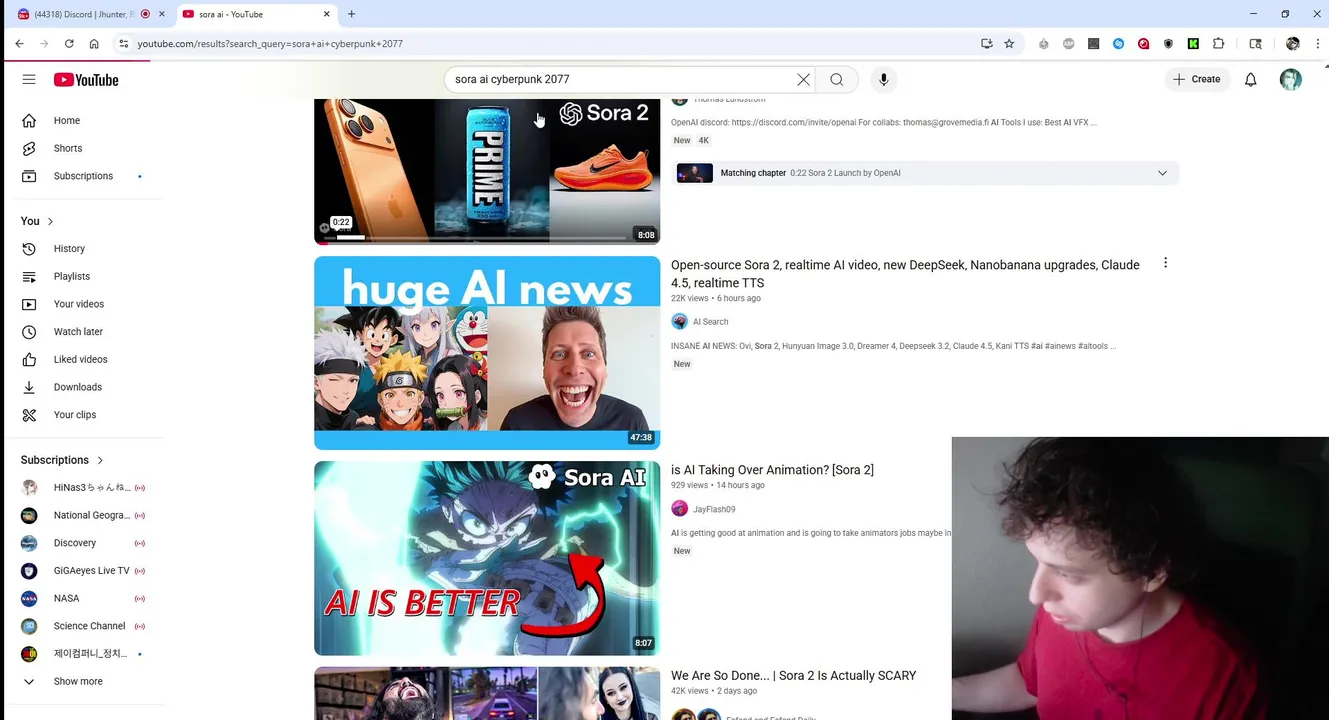Open the Create menu
This screenshot has height=720, width=1329.
point(1197,79)
